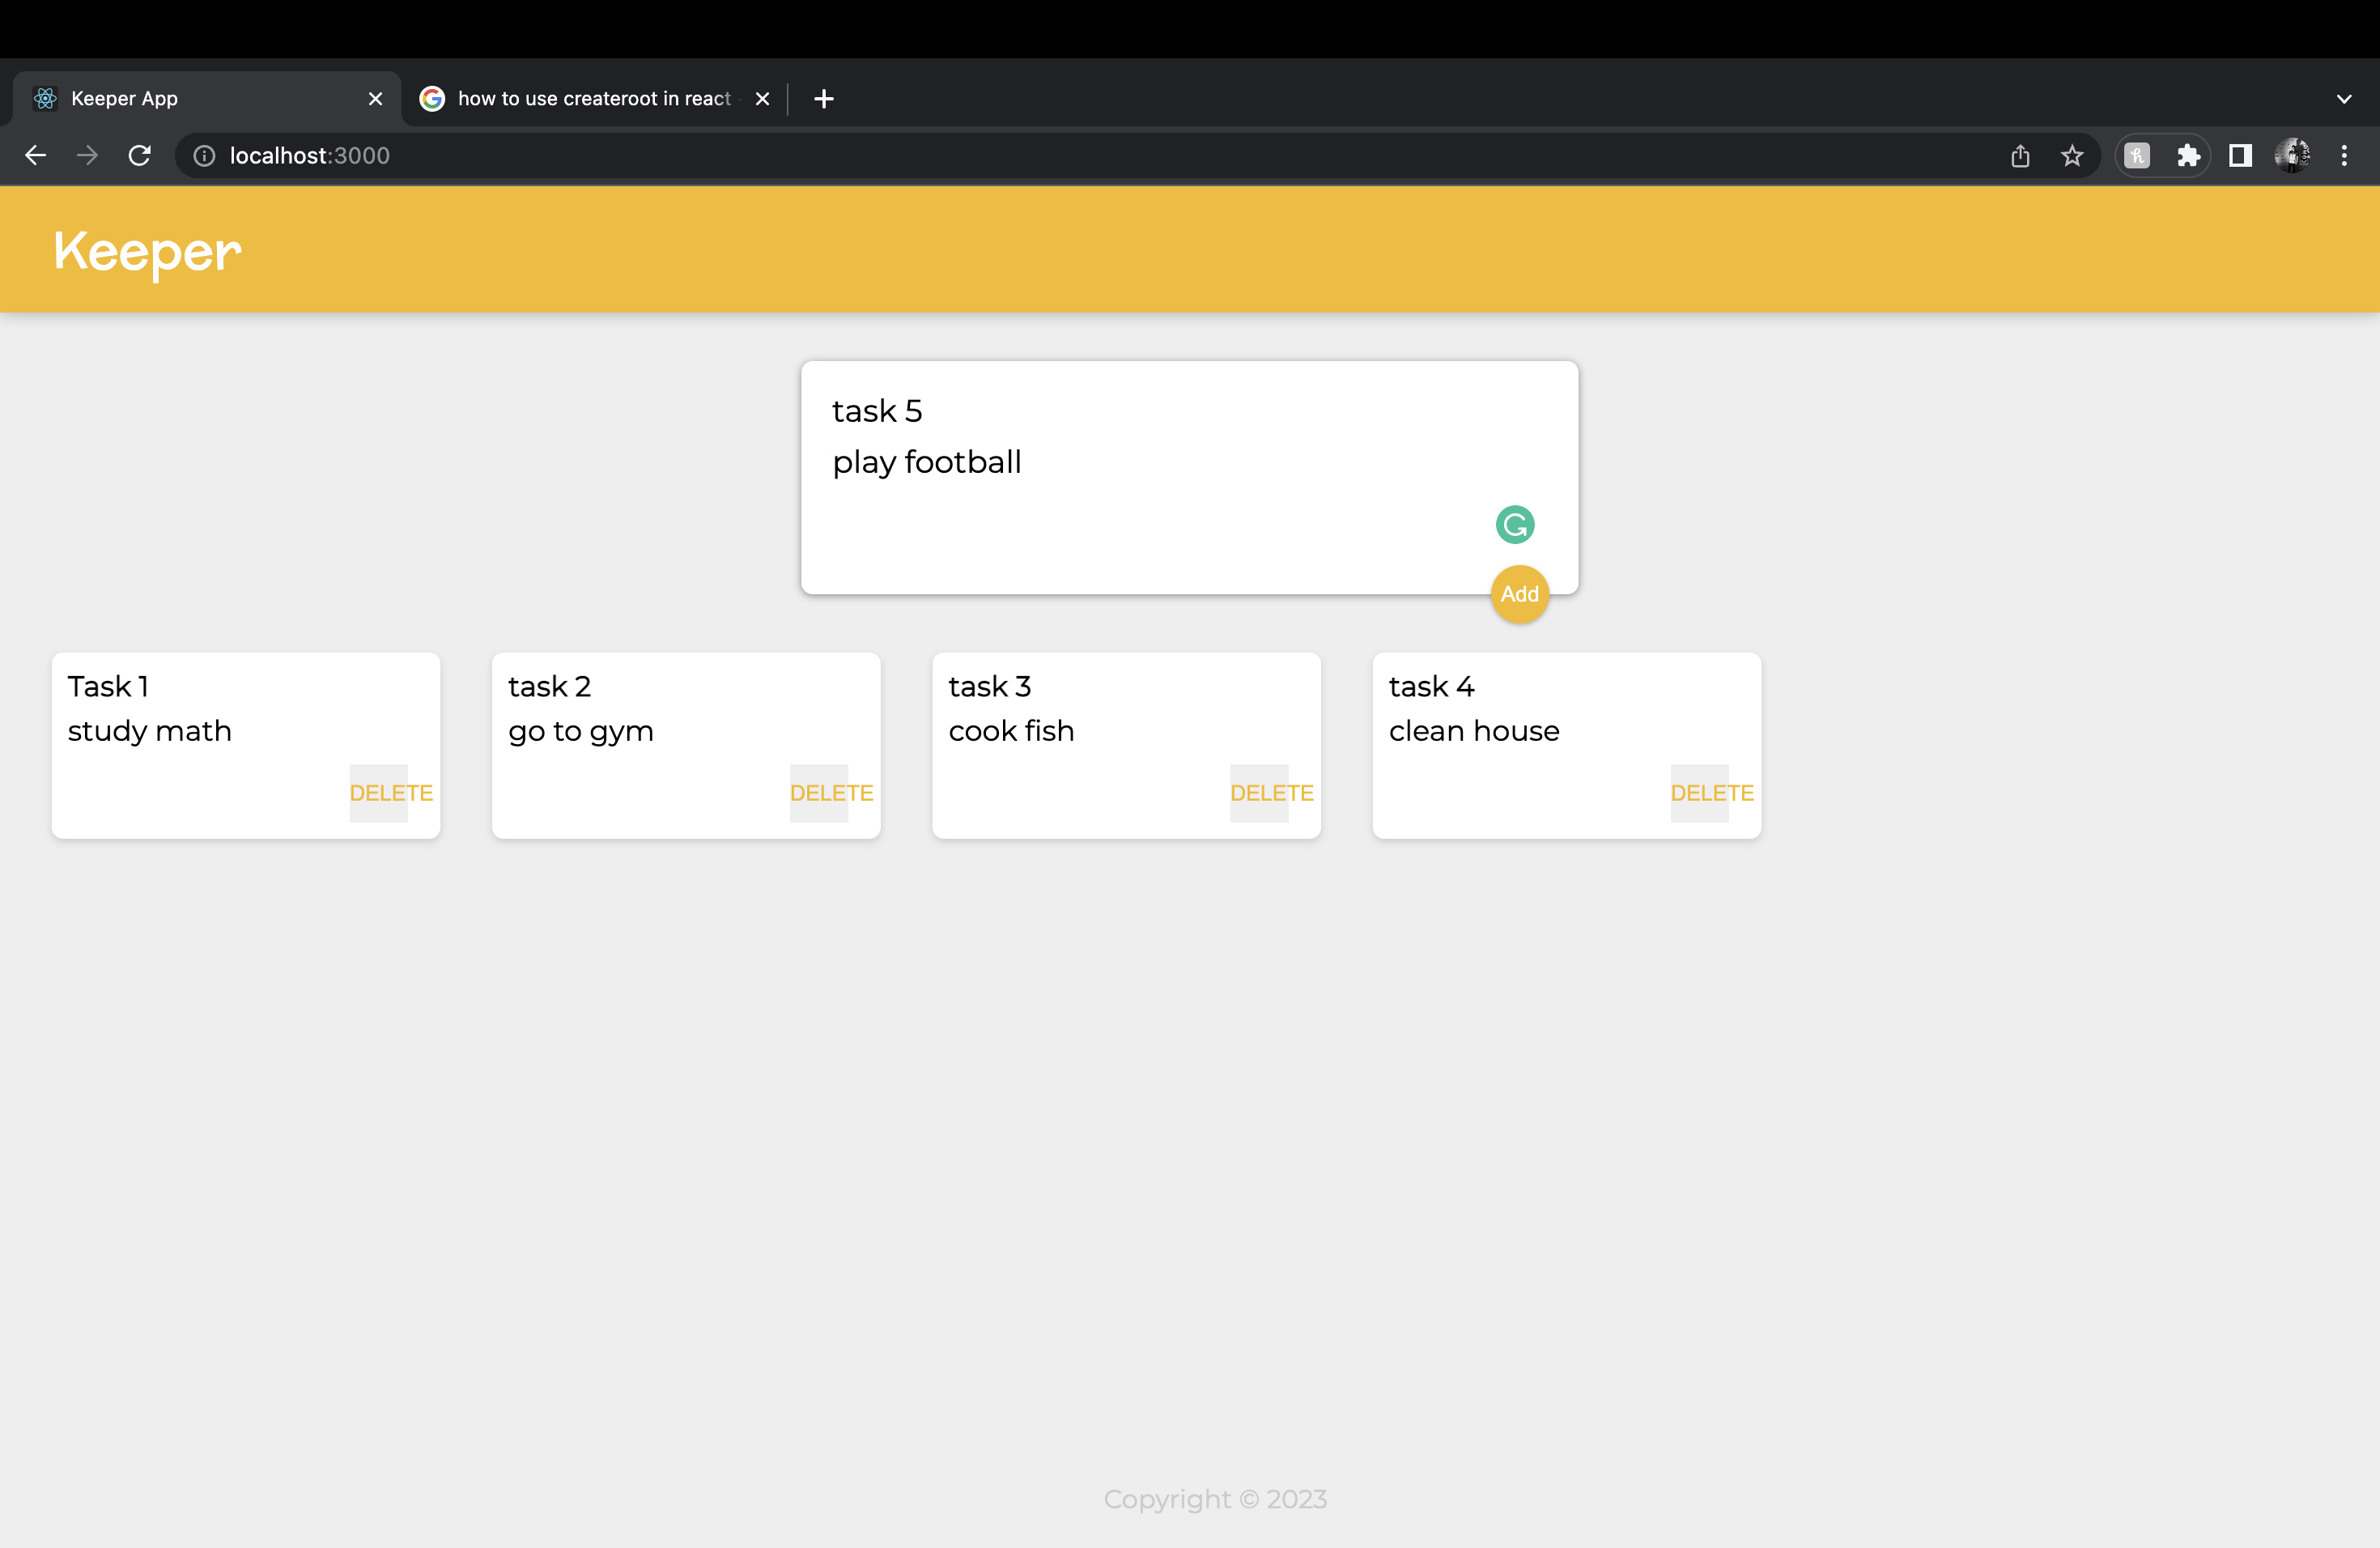Open the browser profile avatar menu
The height and width of the screenshot is (1548, 2380).
[x=2291, y=155]
